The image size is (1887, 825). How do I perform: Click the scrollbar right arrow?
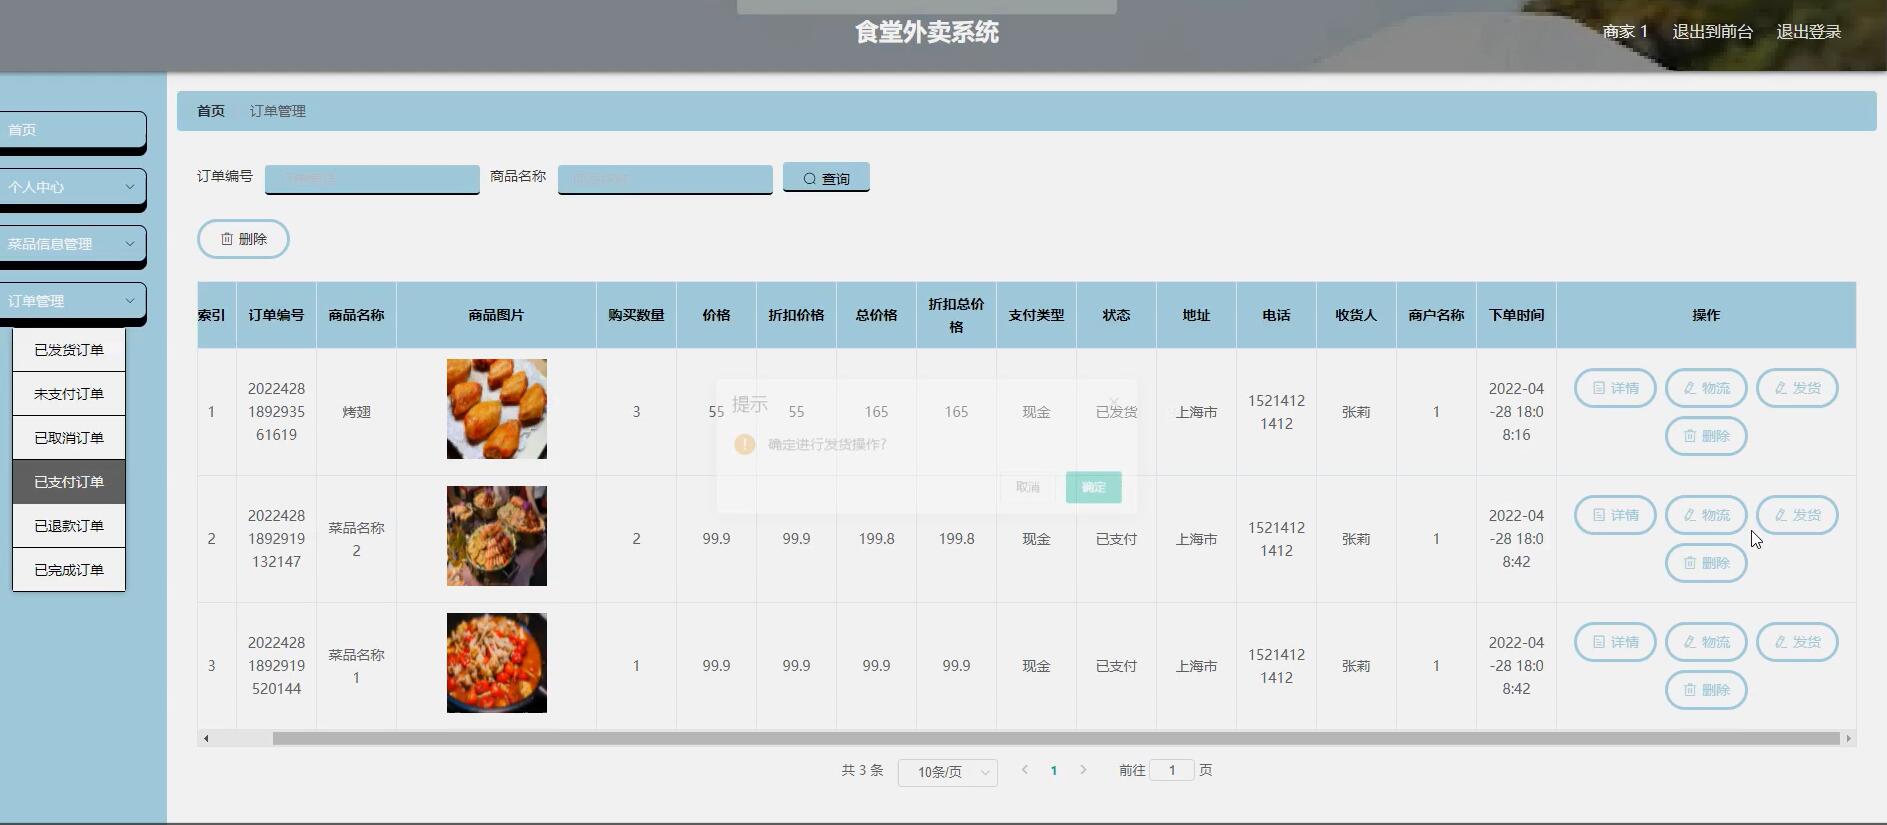pos(1848,738)
